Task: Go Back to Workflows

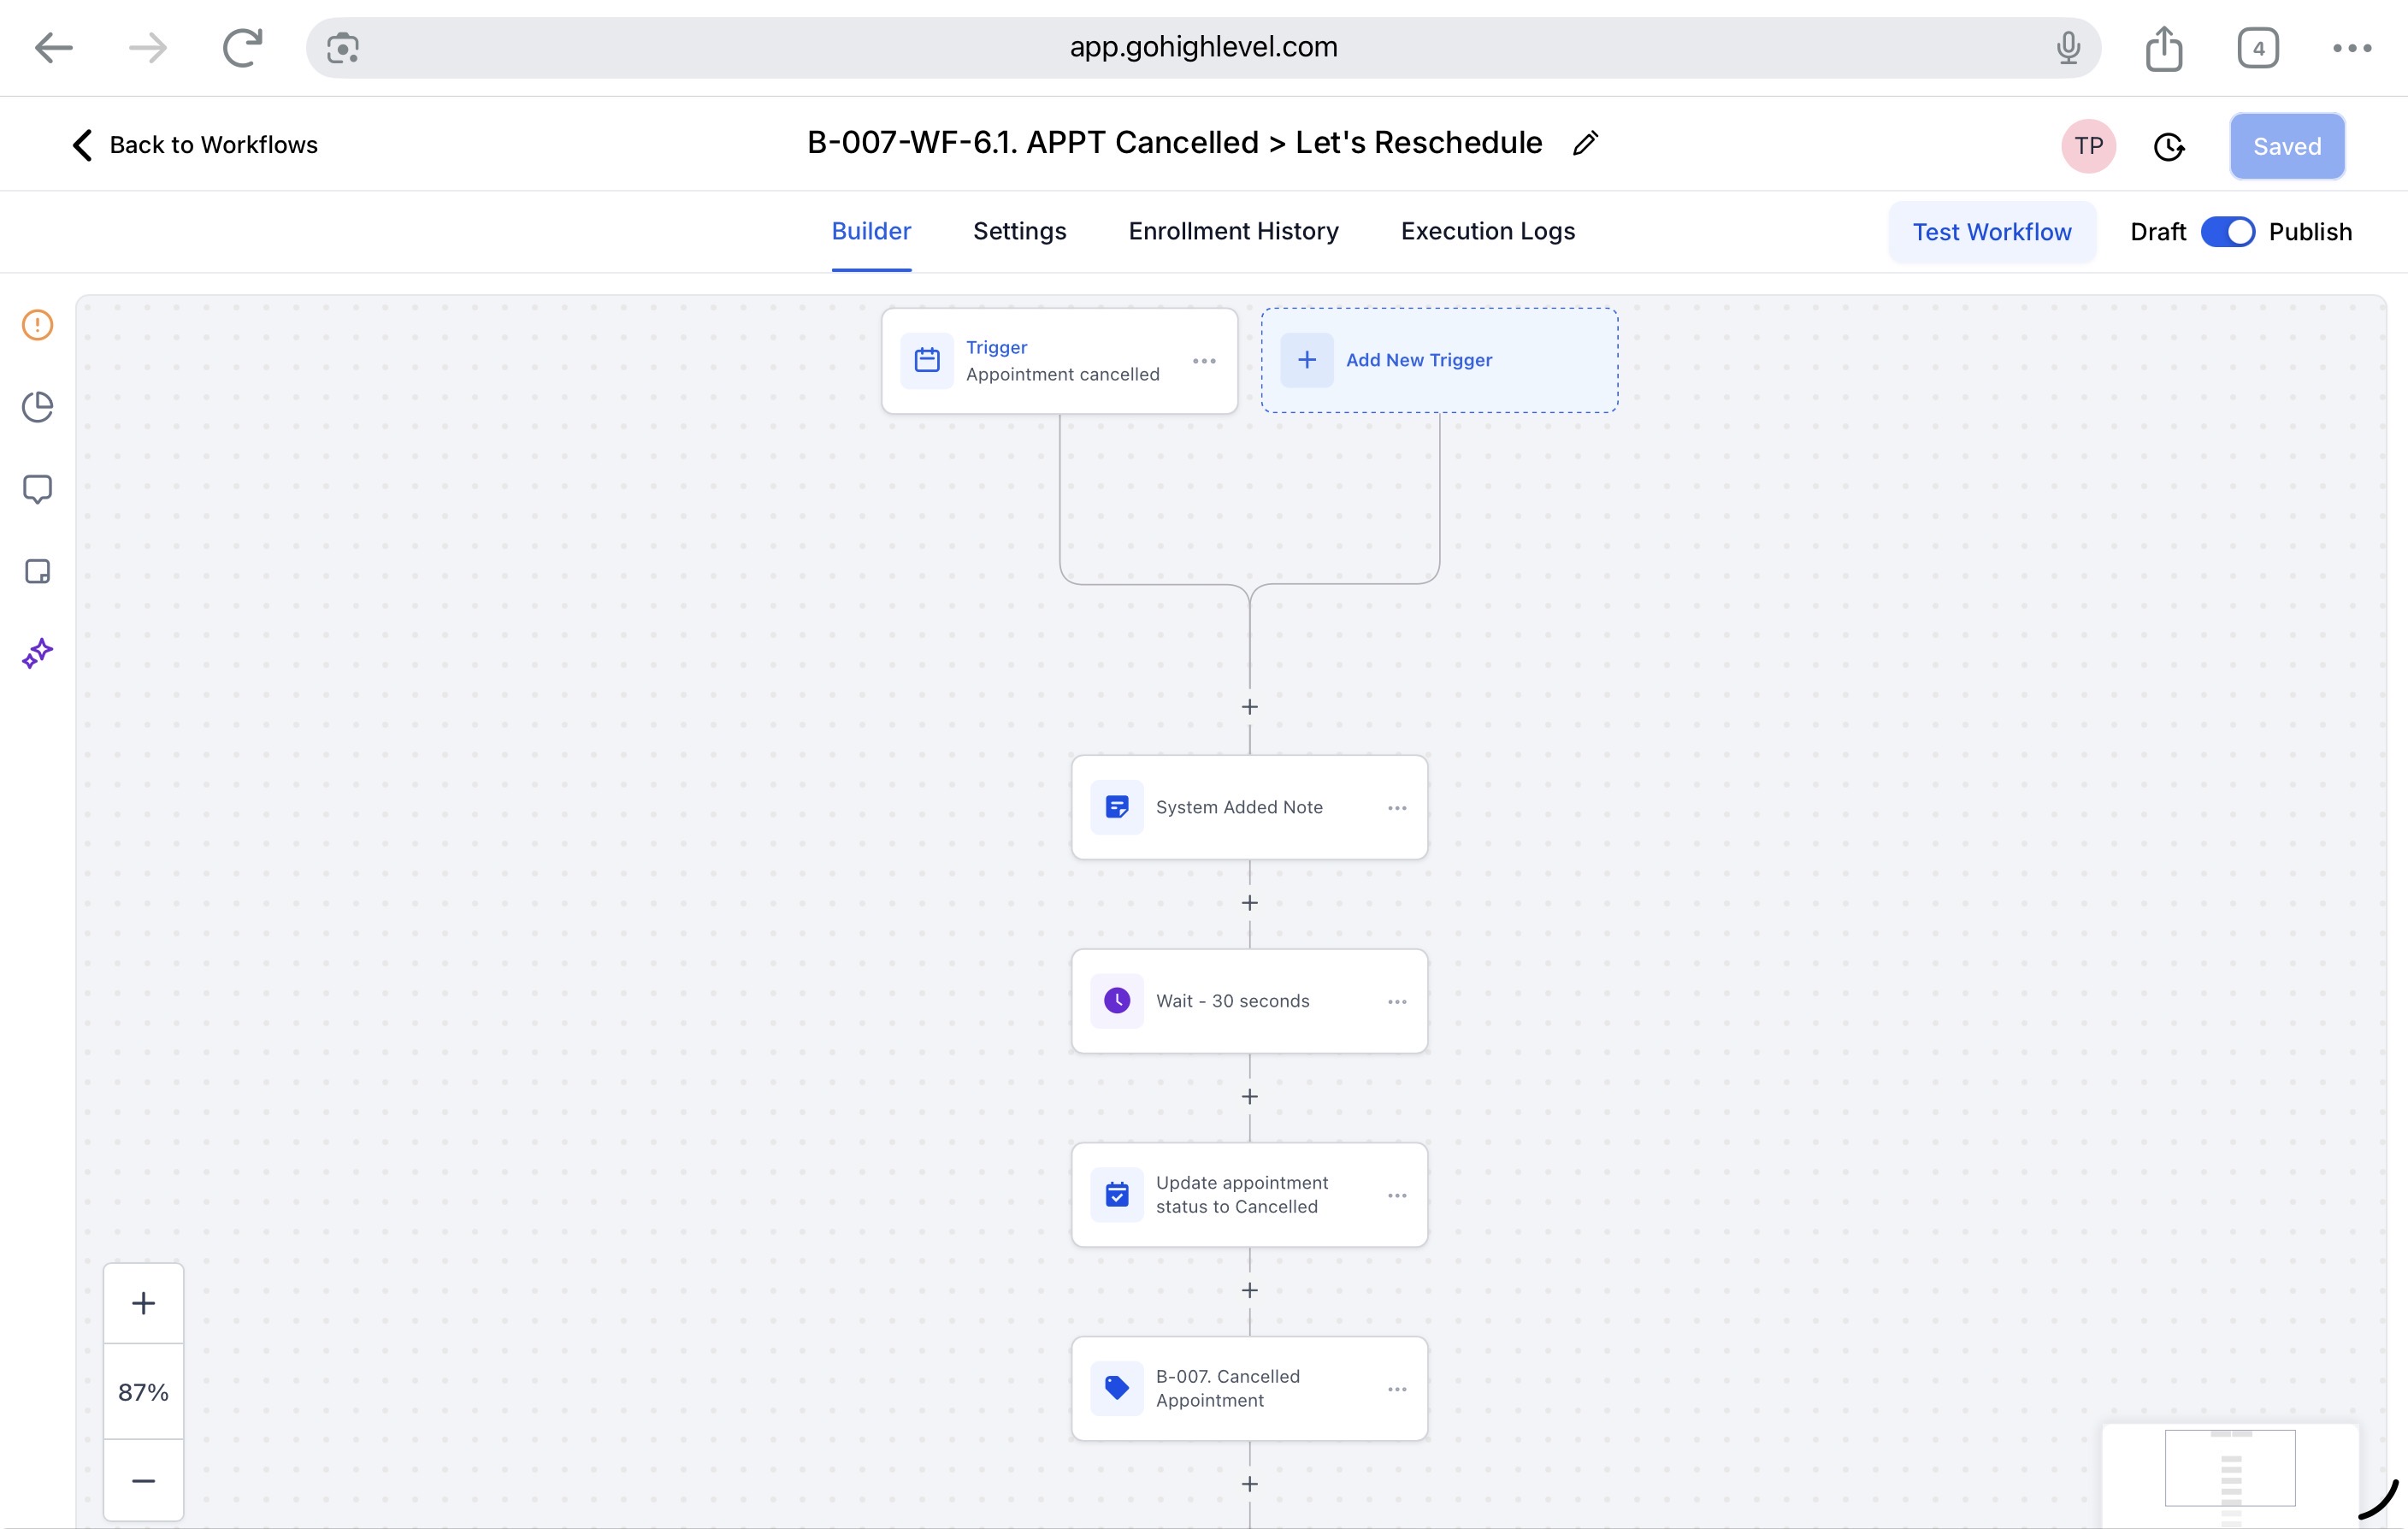Action: [195, 145]
